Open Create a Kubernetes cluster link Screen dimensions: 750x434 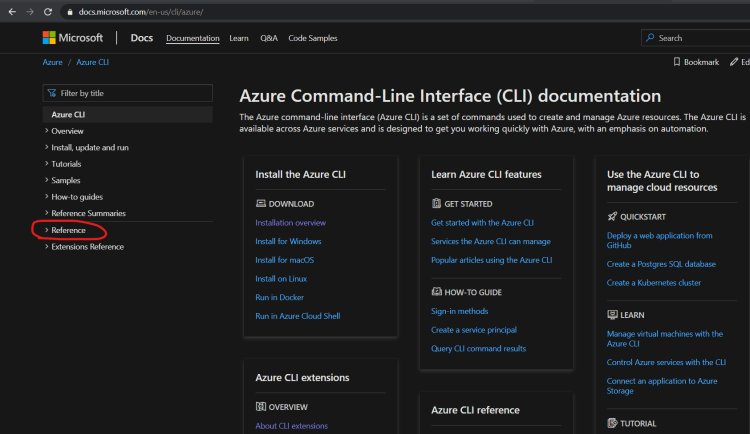click(x=654, y=283)
